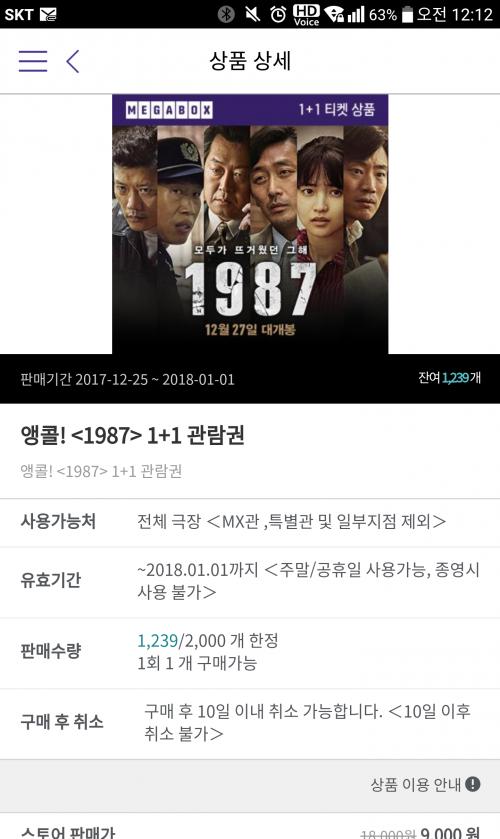The width and height of the screenshot is (500, 839).
Task: Tap the muted sound status icon
Action: point(252,14)
